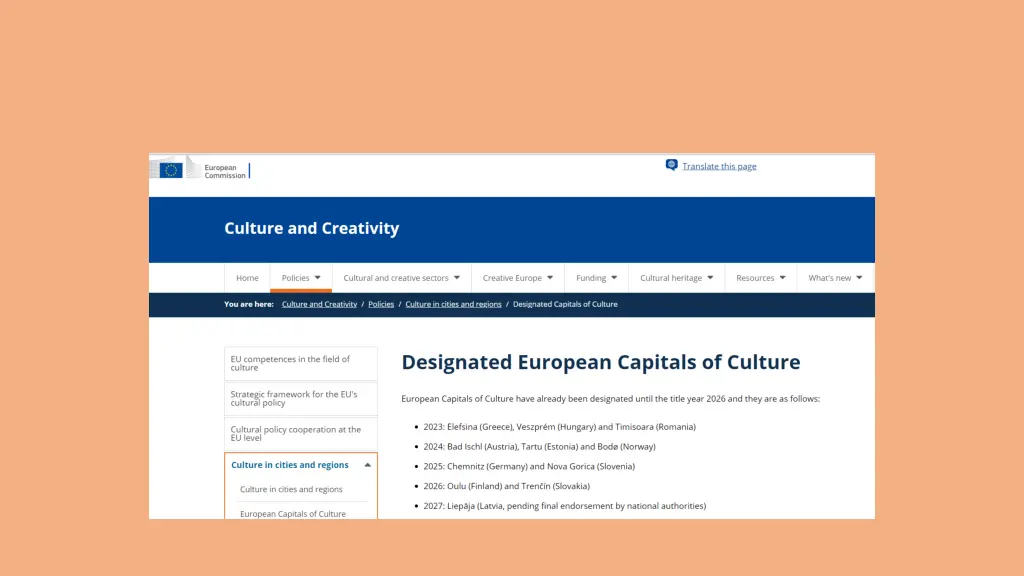Image resolution: width=1024 pixels, height=576 pixels.
Task: Expand Cultural and creative sectors arrow
Action: coord(456,278)
